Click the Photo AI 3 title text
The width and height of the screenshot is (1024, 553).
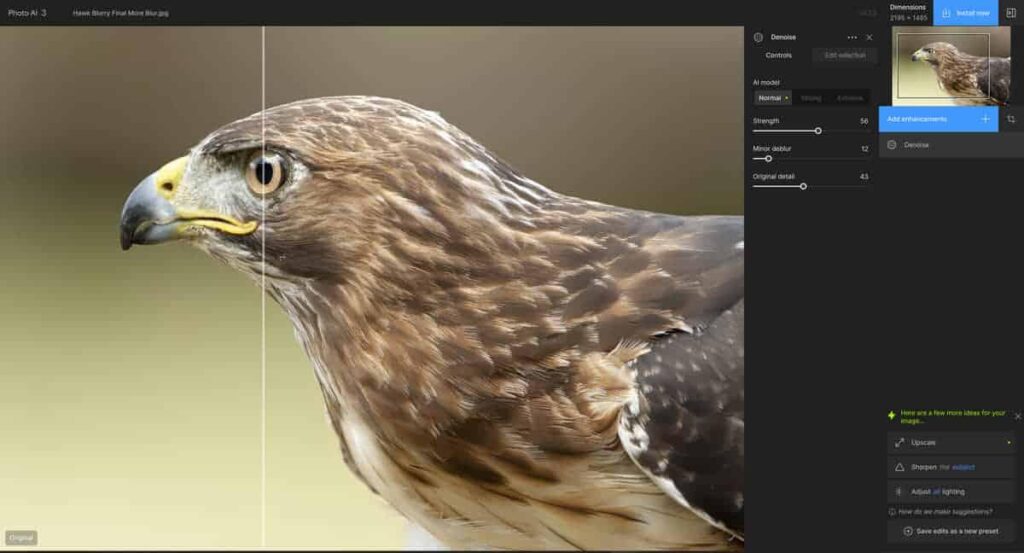click(27, 12)
